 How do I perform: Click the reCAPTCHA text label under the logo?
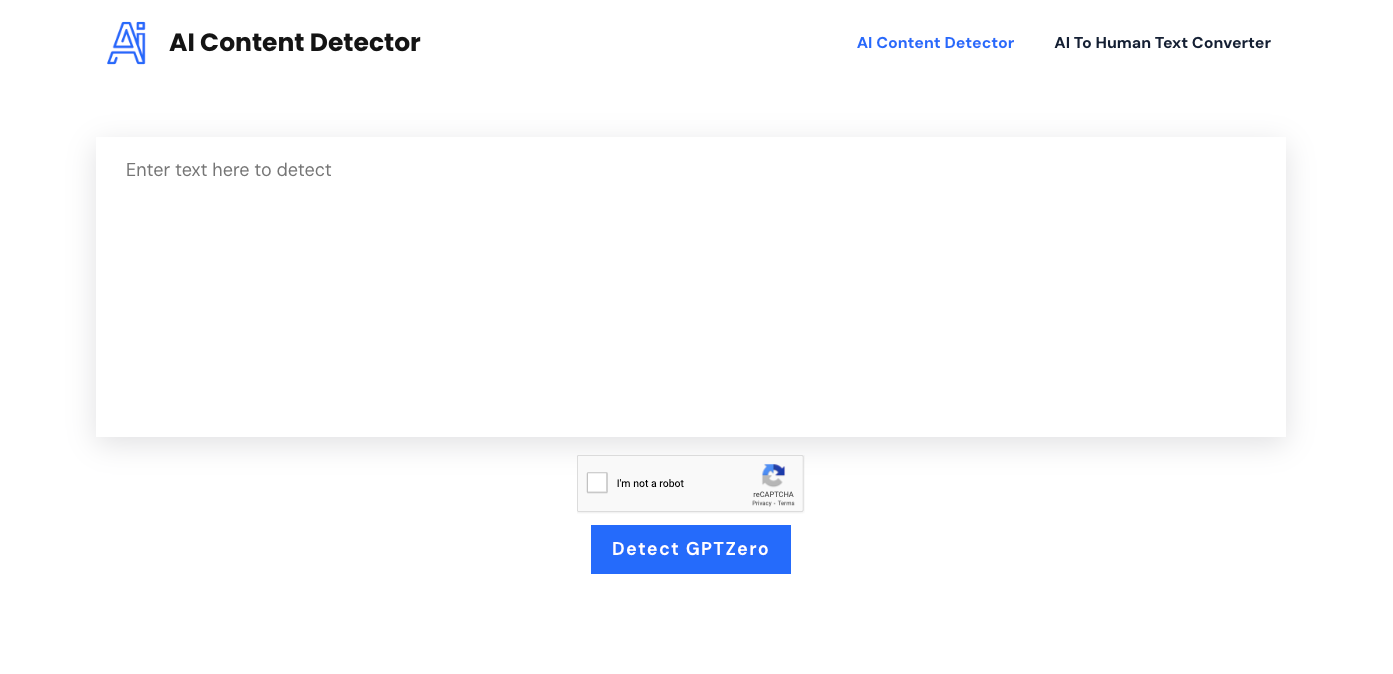[773, 494]
